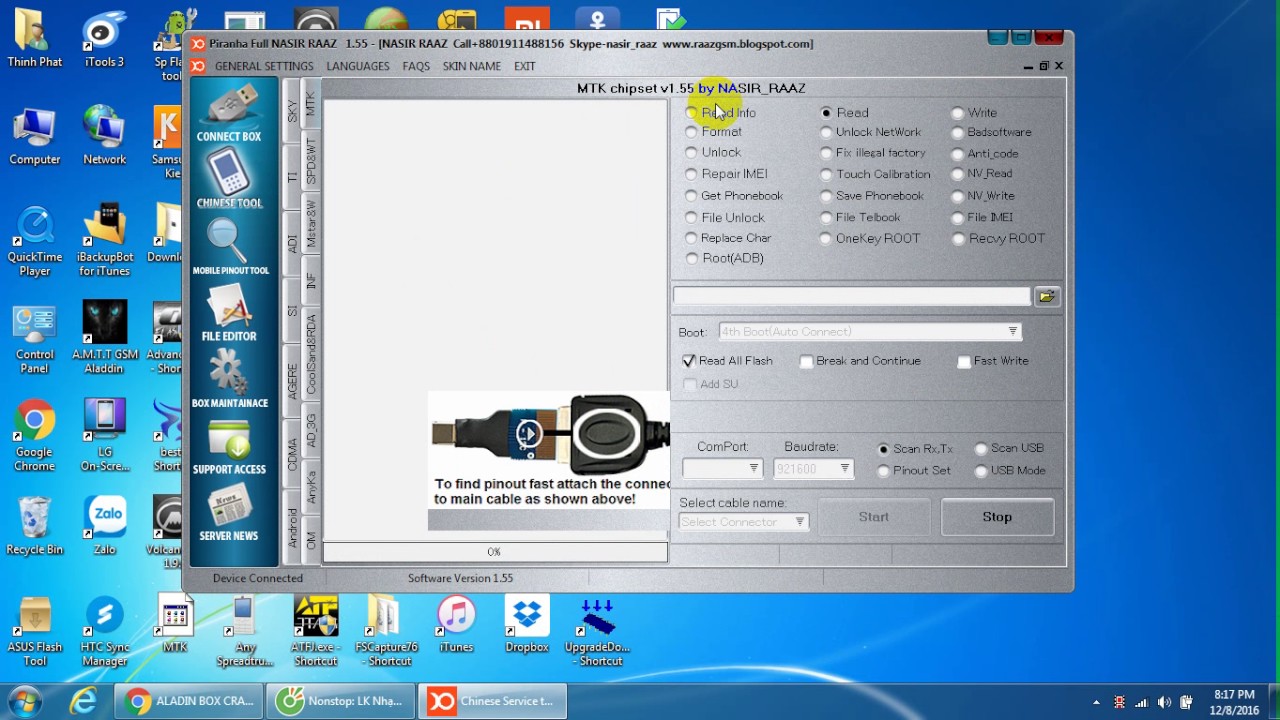Open the General Settings menu
Image resolution: width=1280 pixels, height=720 pixels.
coord(264,66)
